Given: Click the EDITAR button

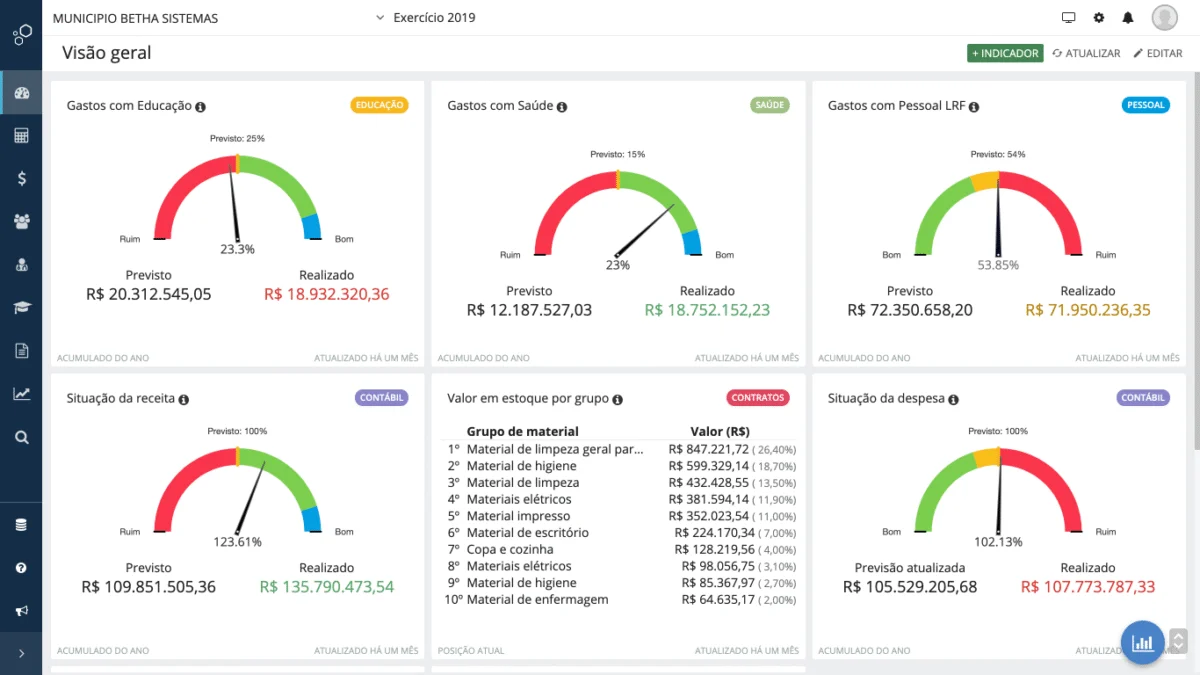Looking at the screenshot, I should coord(1158,53).
